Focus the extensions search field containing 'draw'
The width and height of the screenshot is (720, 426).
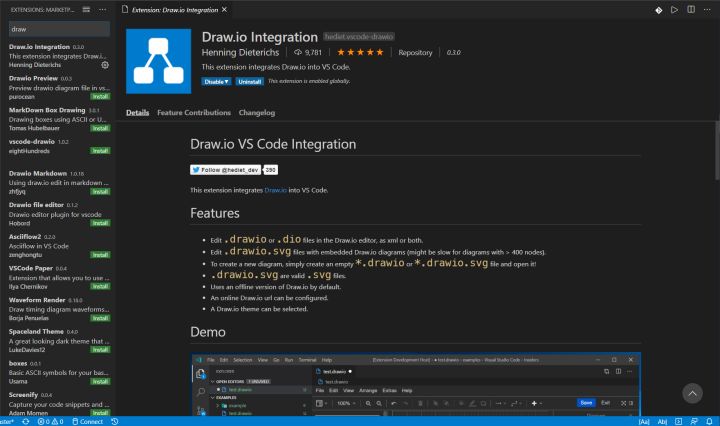coord(59,29)
